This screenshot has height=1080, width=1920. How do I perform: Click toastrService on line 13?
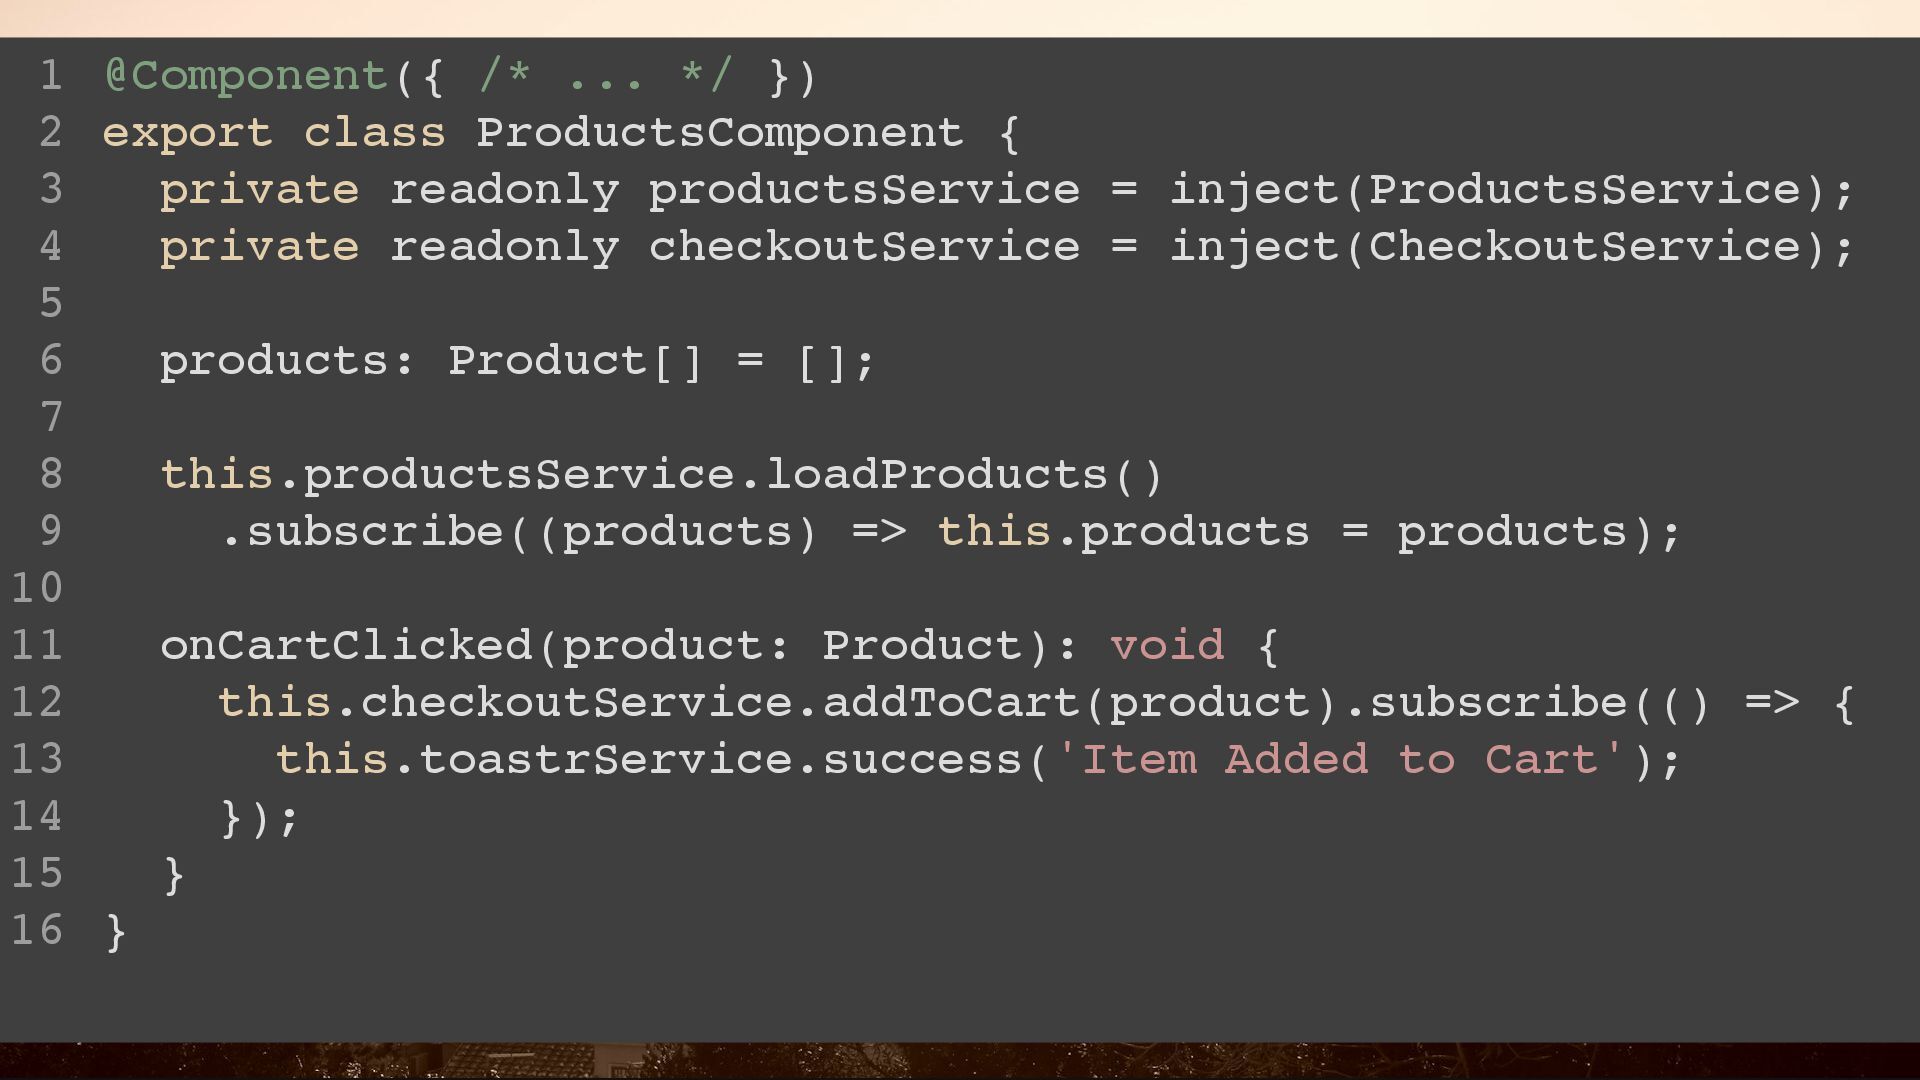(606, 760)
